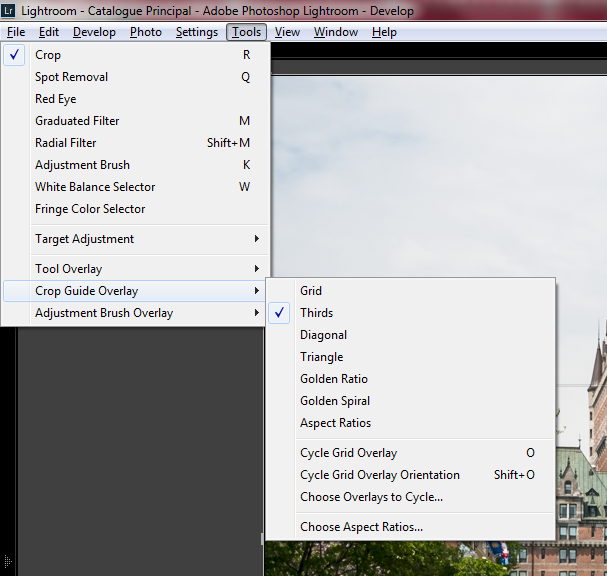
Task: Select the Fringe Color Selector
Action: 135,209
